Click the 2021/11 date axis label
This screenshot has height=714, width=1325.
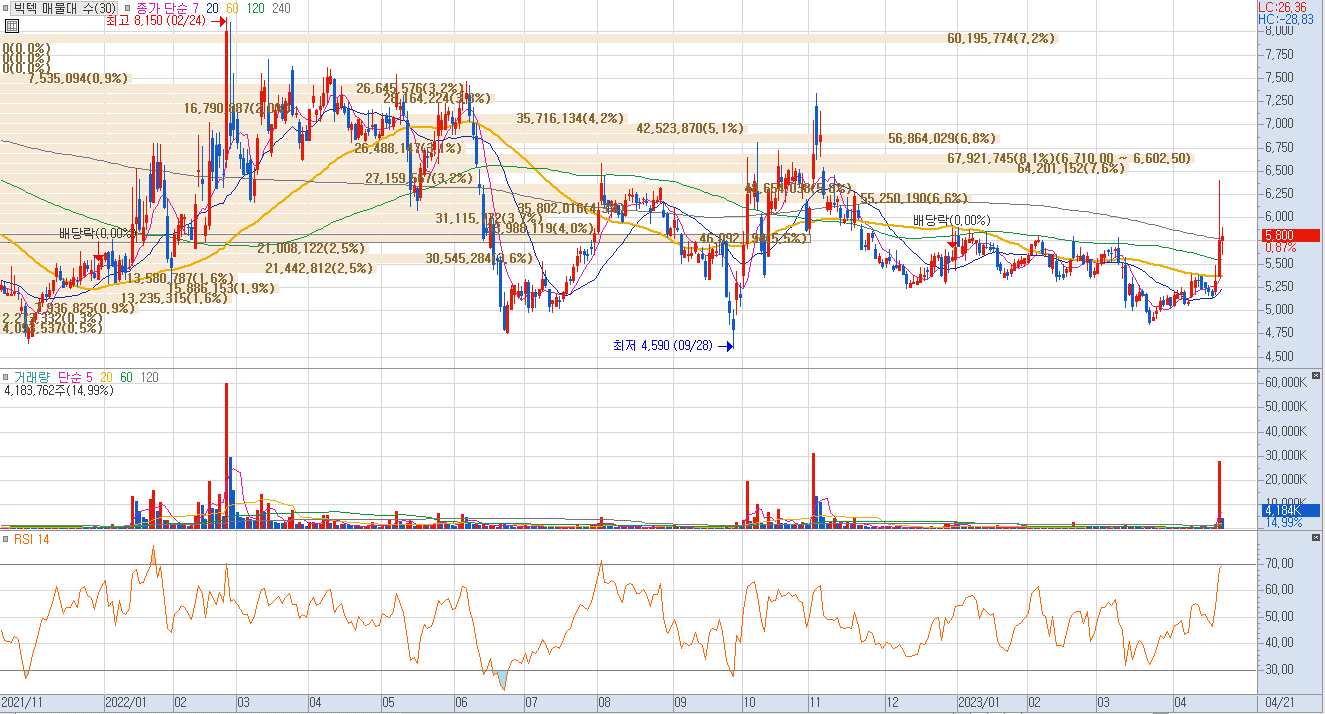point(21,702)
